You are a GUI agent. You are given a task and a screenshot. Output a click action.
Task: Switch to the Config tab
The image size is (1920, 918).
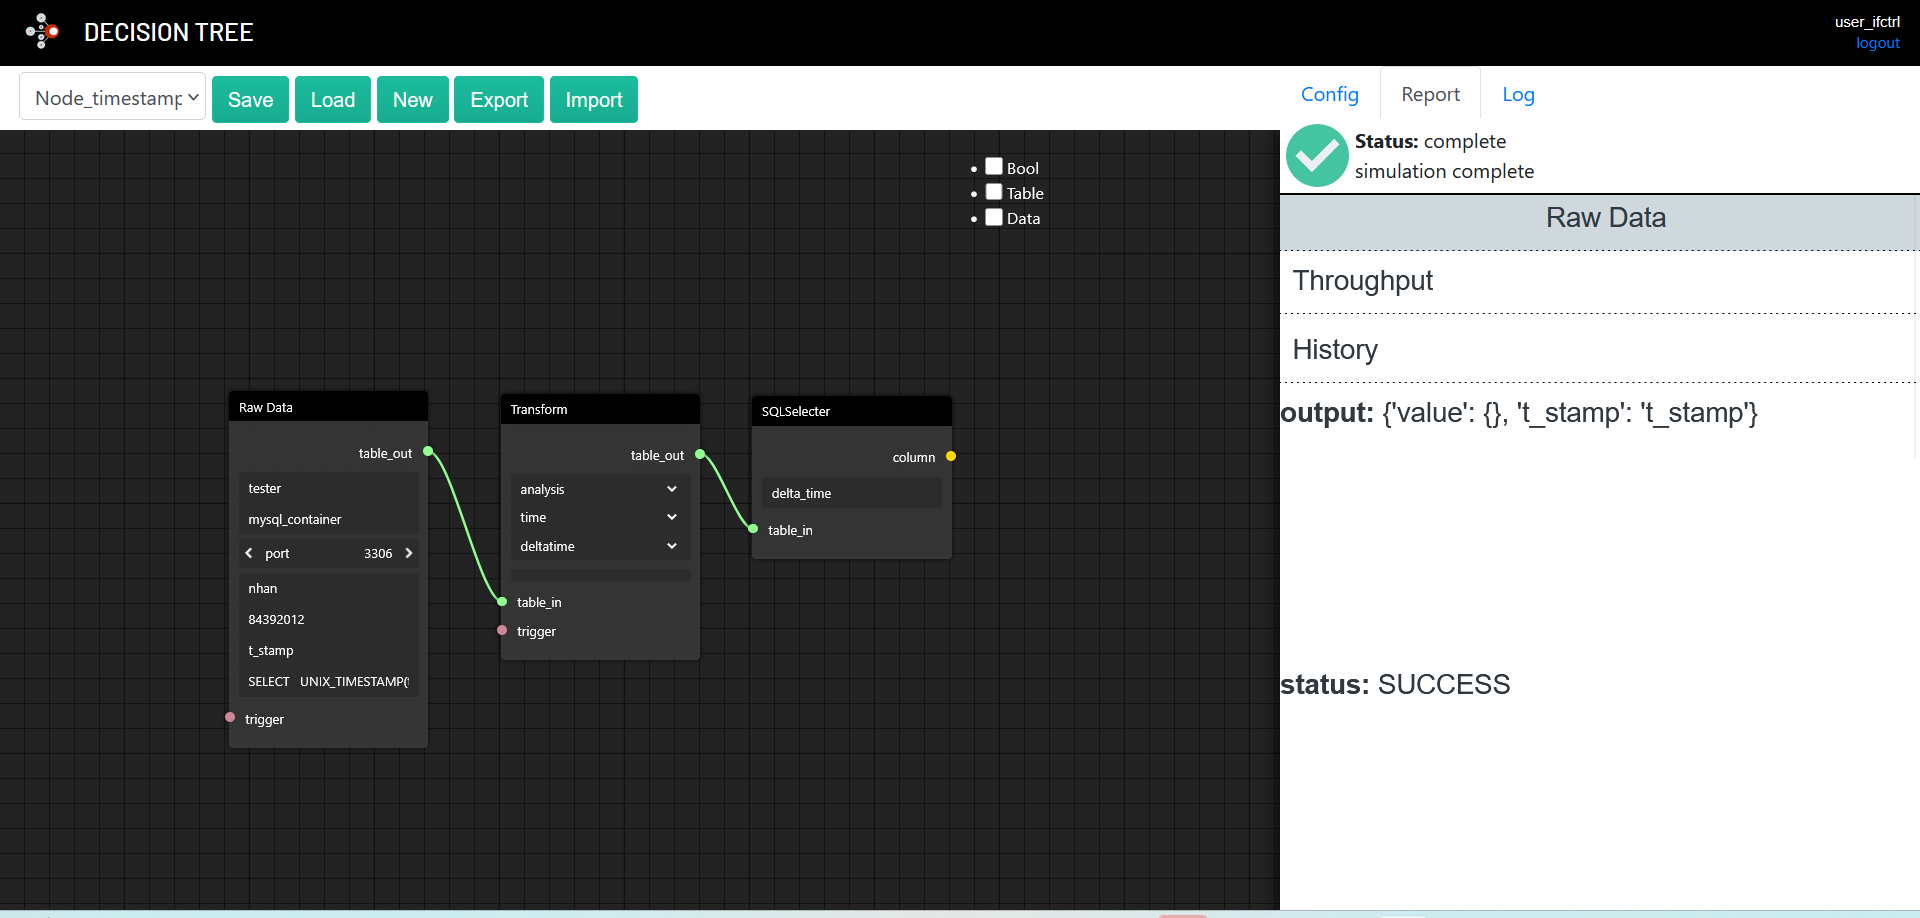pyautogui.click(x=1329, y=94)
